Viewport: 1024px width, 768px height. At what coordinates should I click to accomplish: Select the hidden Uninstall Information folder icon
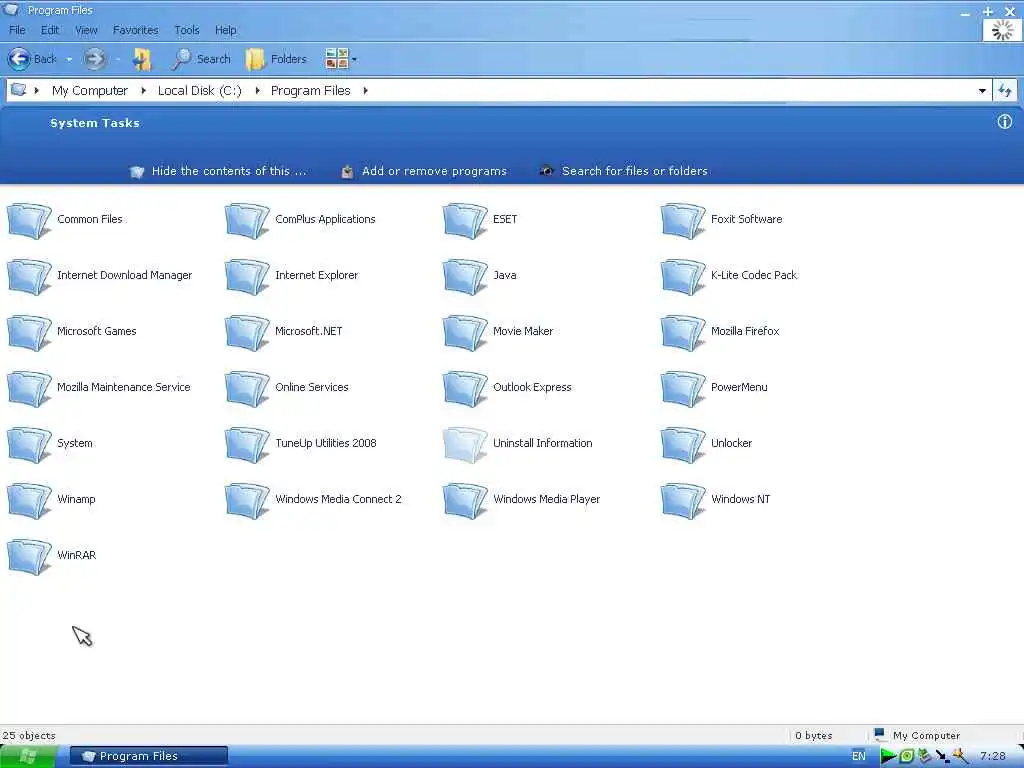click(466, 445)
